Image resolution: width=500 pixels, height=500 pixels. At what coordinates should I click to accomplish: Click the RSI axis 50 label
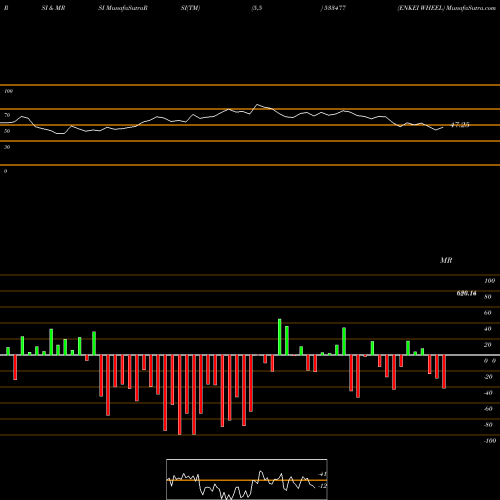7,131
